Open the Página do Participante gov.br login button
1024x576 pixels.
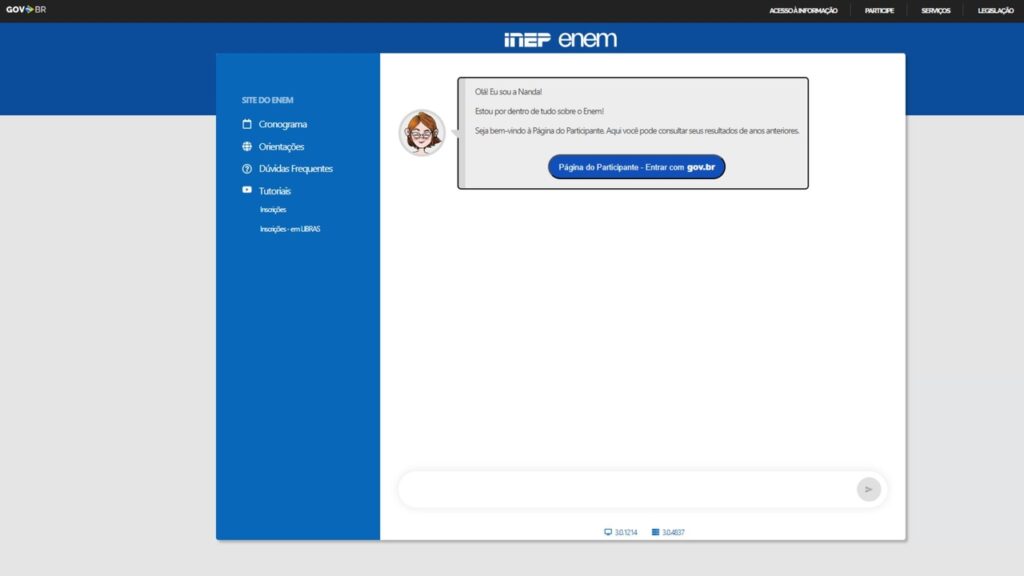(x=636, y=167)
